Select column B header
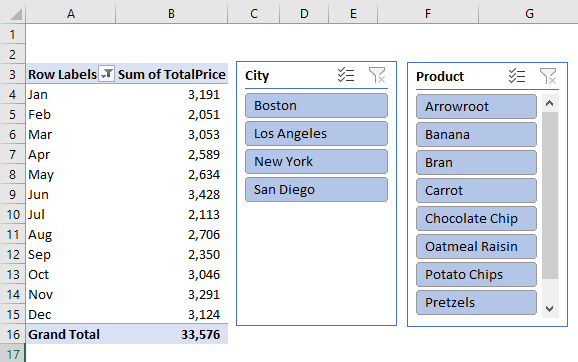The width and height of the screenshot is (578, 362). click(171, 14)
